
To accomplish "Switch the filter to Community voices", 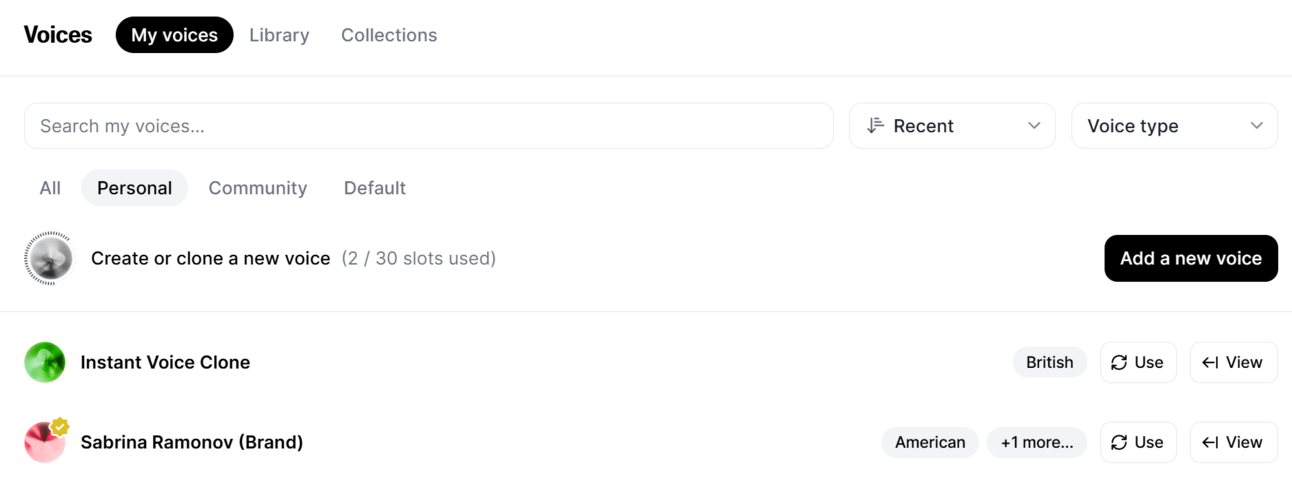I will 258,188.
